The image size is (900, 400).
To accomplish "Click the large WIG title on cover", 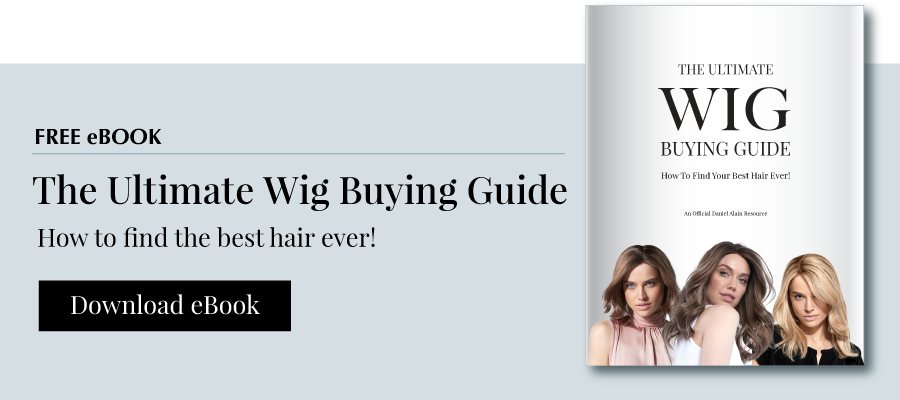I will [724, 109].
